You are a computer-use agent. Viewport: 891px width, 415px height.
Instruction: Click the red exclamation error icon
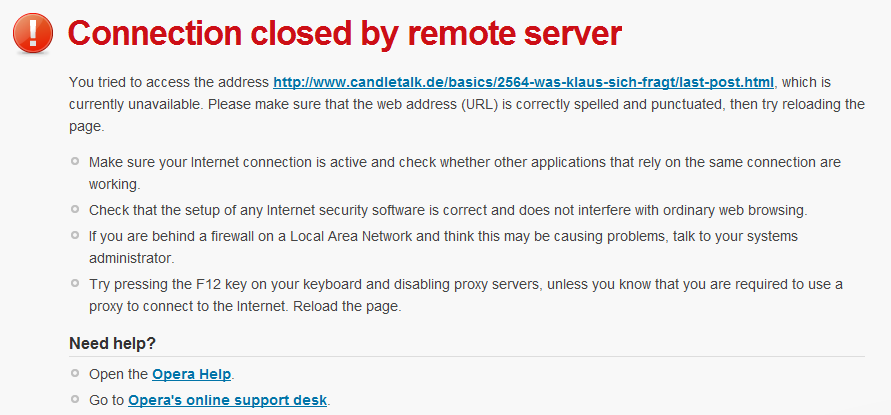[x=33, y=33]
